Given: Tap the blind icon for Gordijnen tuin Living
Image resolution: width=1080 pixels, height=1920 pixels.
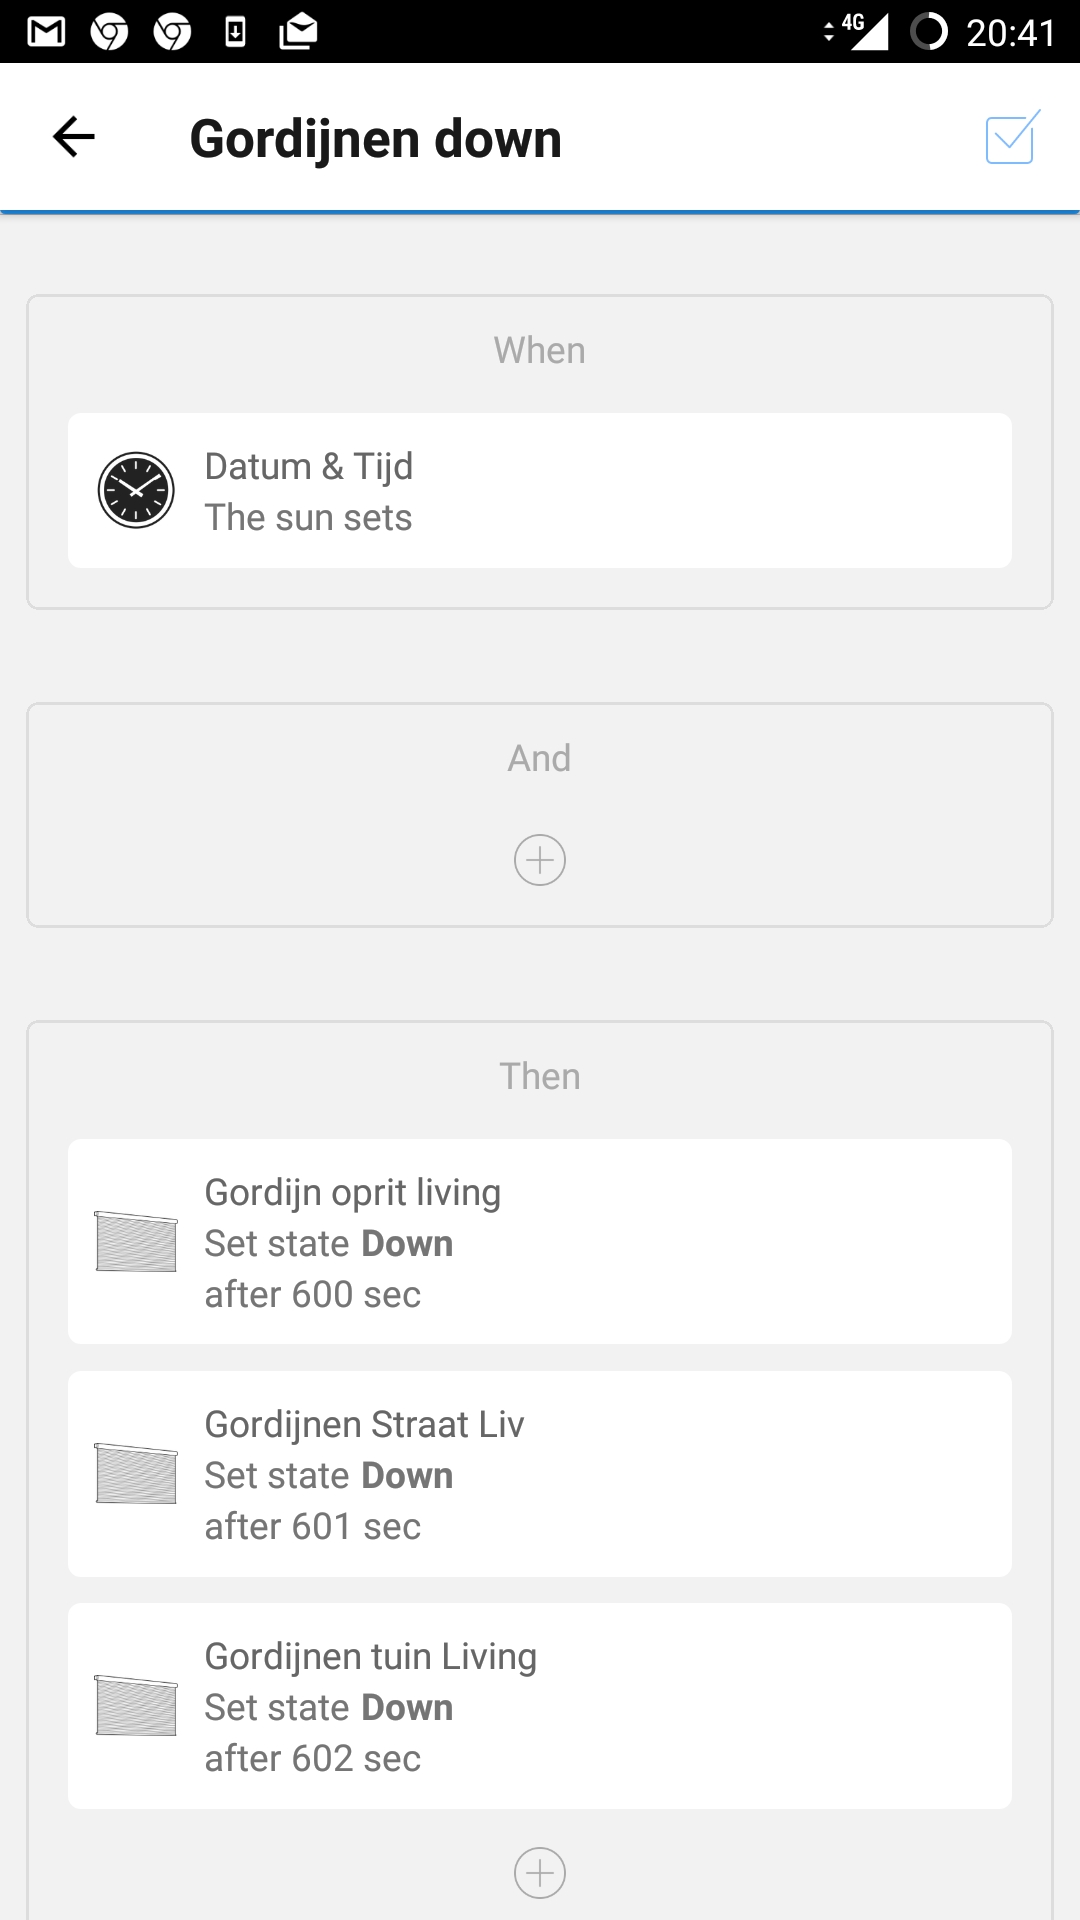Looking at the screenshot, I should pos(136,1705).
